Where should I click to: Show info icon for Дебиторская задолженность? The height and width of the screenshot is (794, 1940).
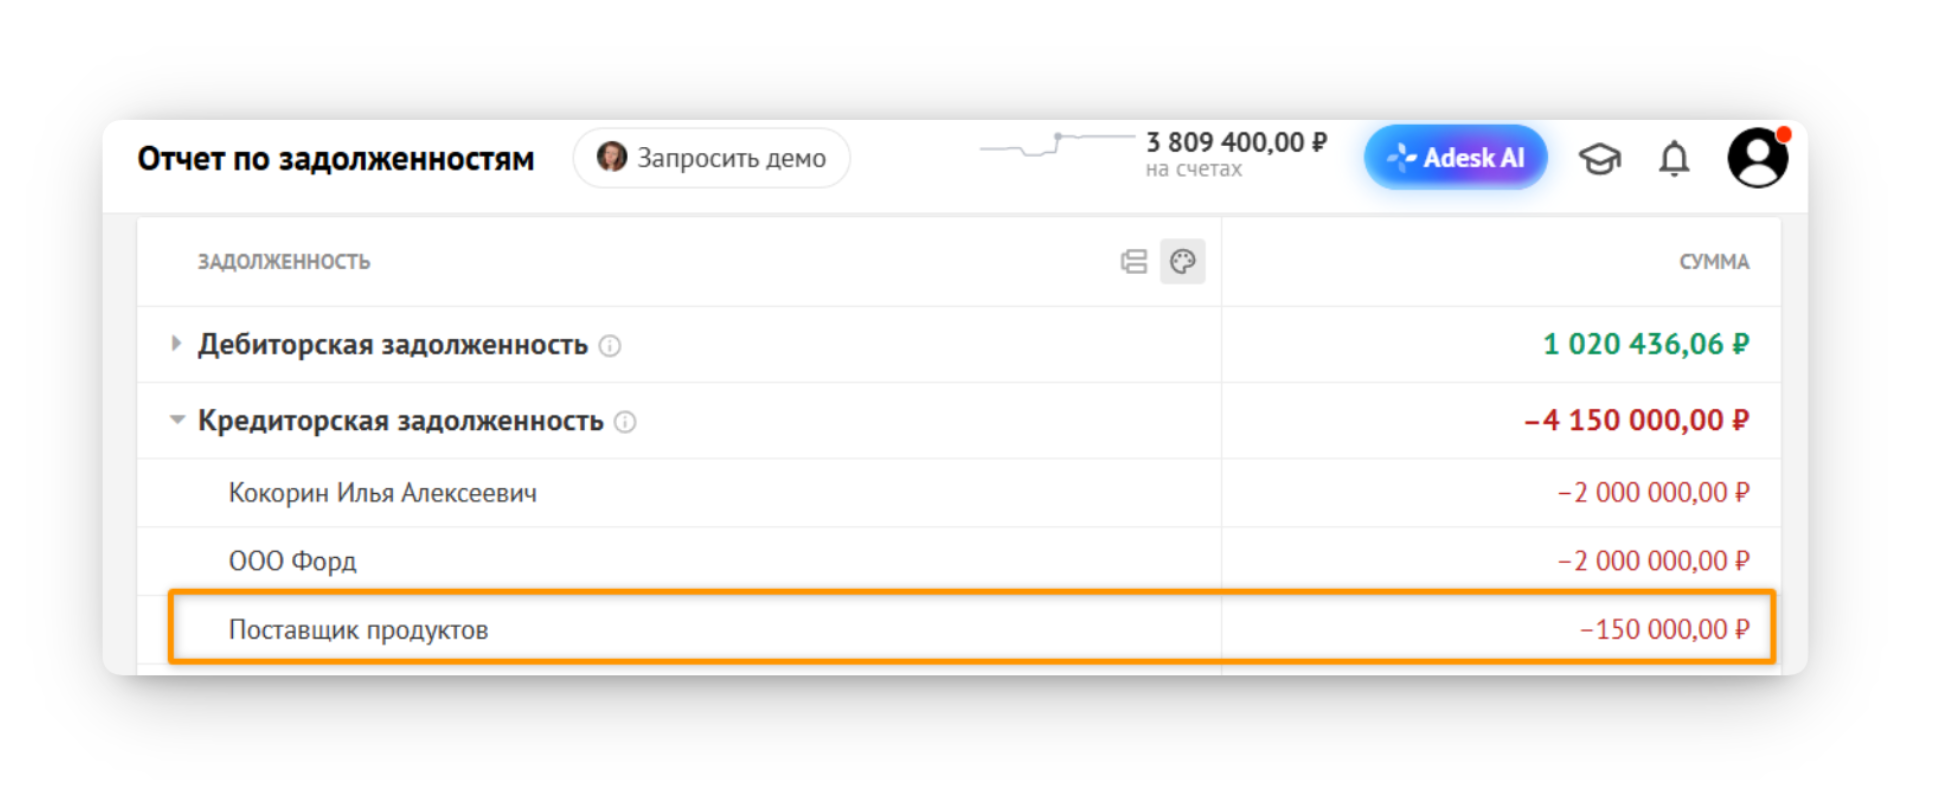click(x=609, y=346)
